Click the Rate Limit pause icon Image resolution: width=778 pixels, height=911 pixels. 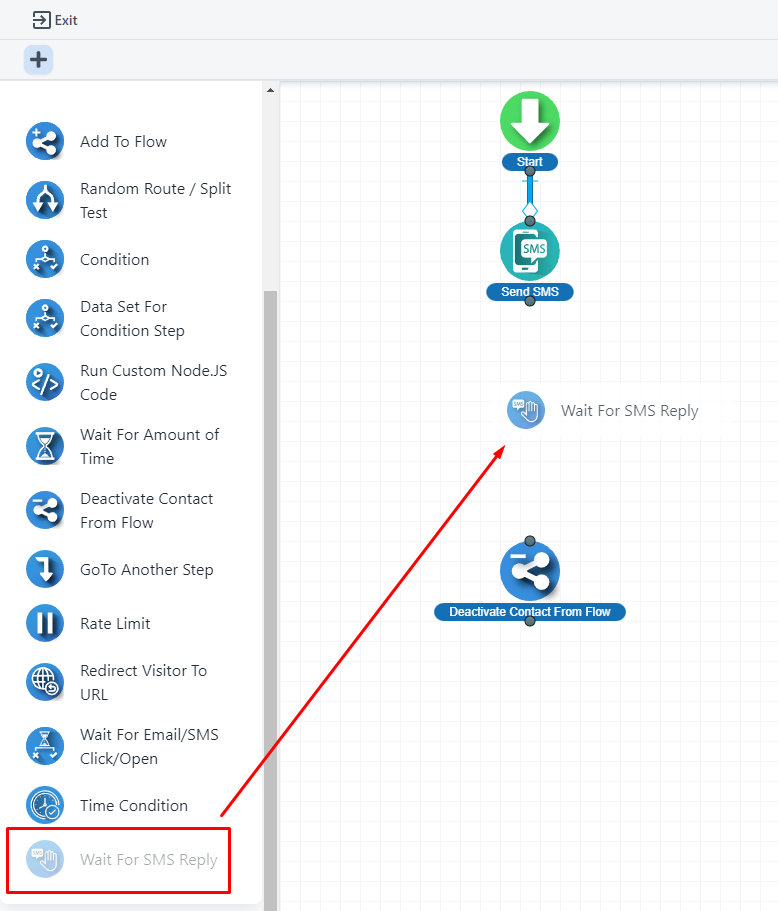44,623
